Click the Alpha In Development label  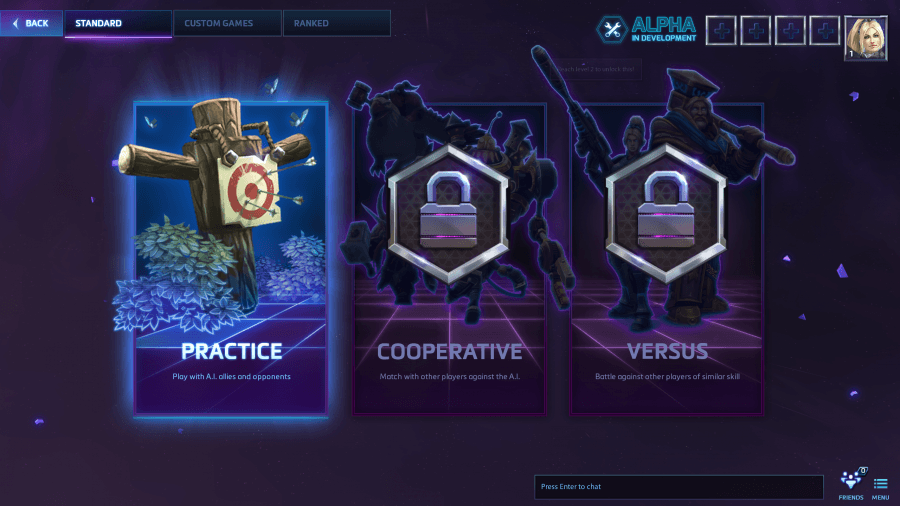pyautogui.click(x=664, y=29)
